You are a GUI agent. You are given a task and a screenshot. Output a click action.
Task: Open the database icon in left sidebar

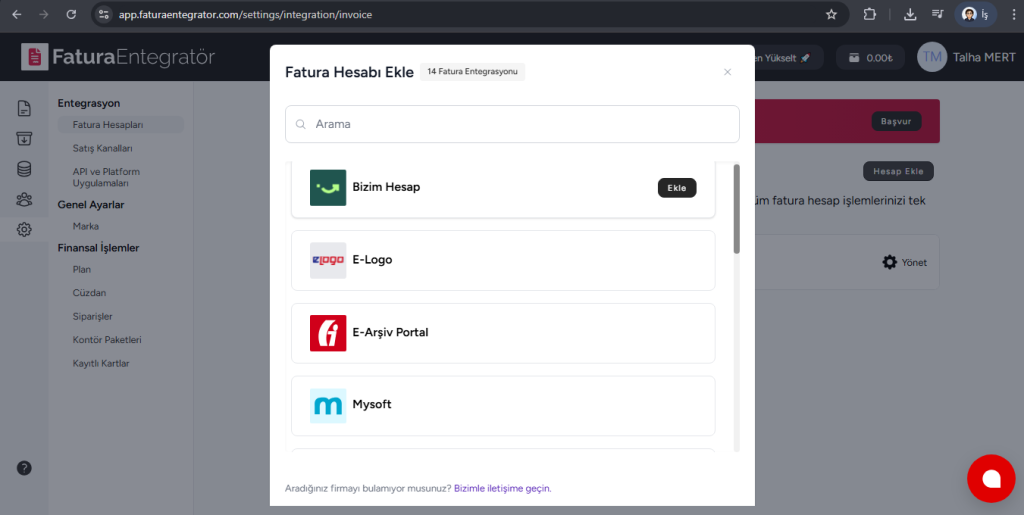pos(24,169)
